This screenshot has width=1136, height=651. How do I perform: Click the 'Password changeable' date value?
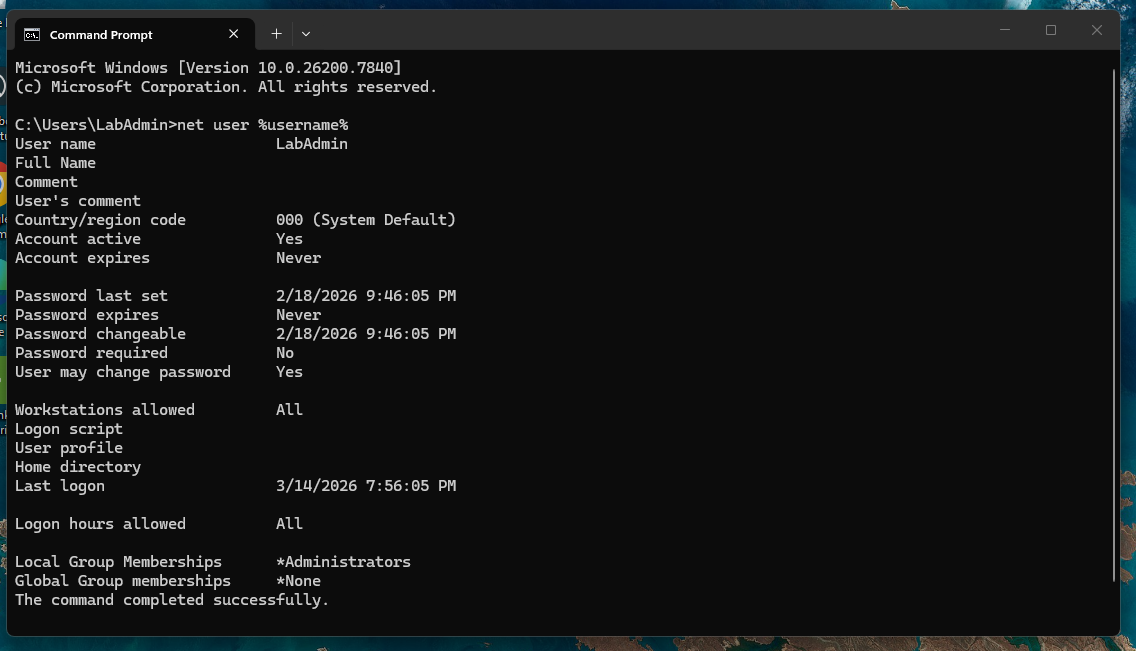pyautogui.click(x=366, y=334)
